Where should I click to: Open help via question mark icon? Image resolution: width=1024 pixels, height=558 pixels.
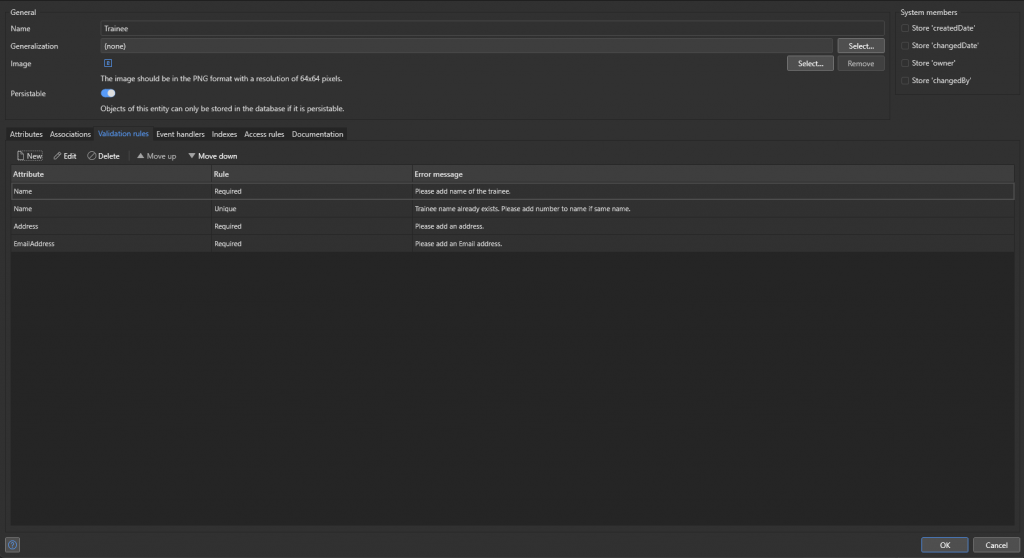click(x=12, y=545)
